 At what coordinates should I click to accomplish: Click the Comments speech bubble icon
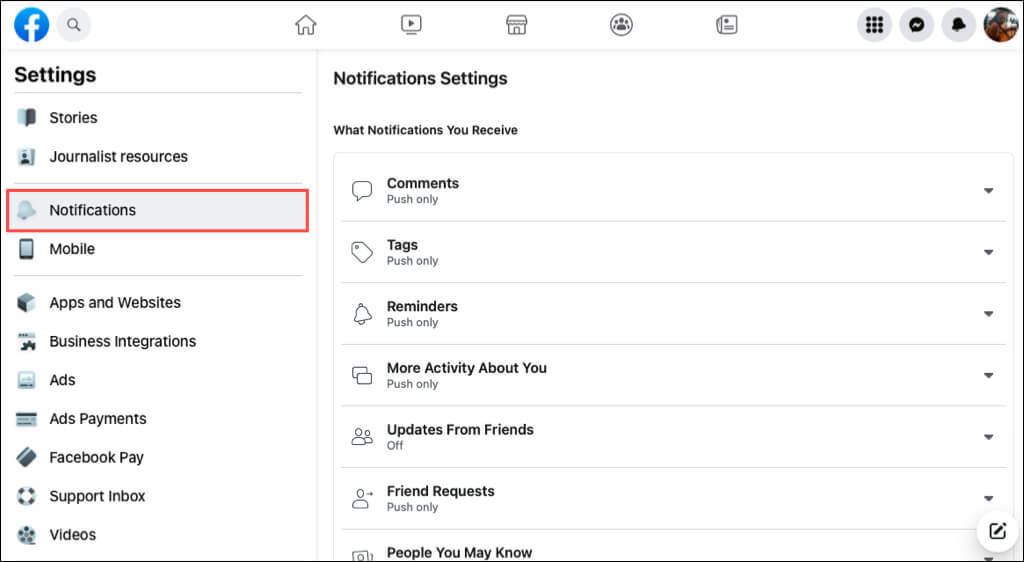362,191
